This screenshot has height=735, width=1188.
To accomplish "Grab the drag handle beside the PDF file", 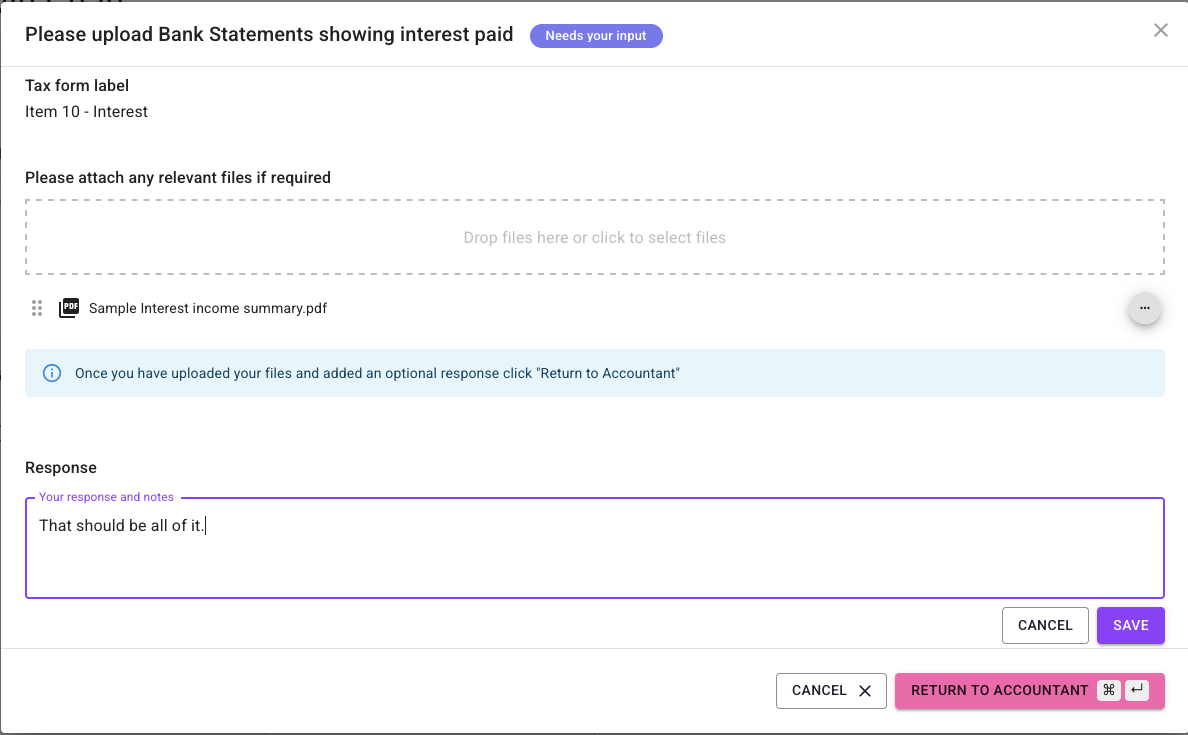I will (37, 309).
